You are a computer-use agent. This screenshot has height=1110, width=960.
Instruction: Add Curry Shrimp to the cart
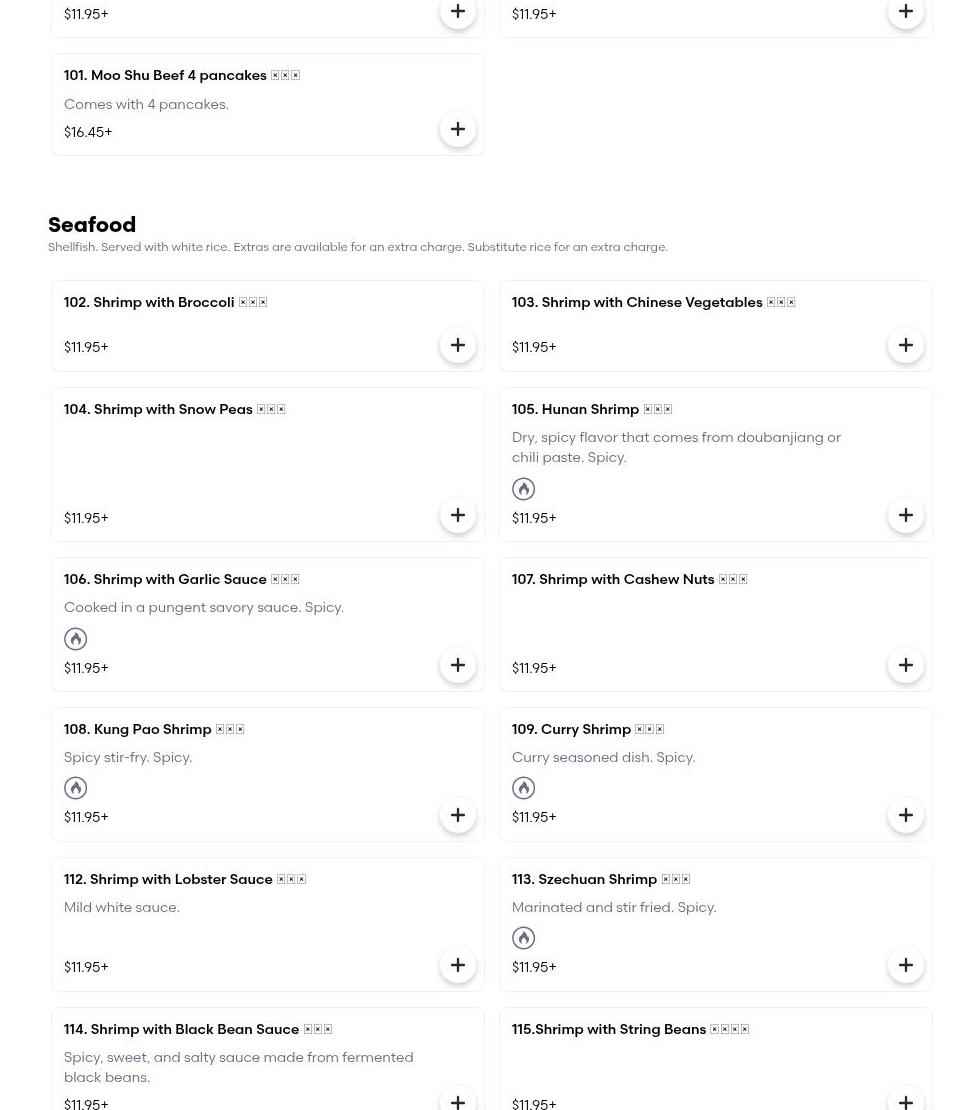point(906,815)
